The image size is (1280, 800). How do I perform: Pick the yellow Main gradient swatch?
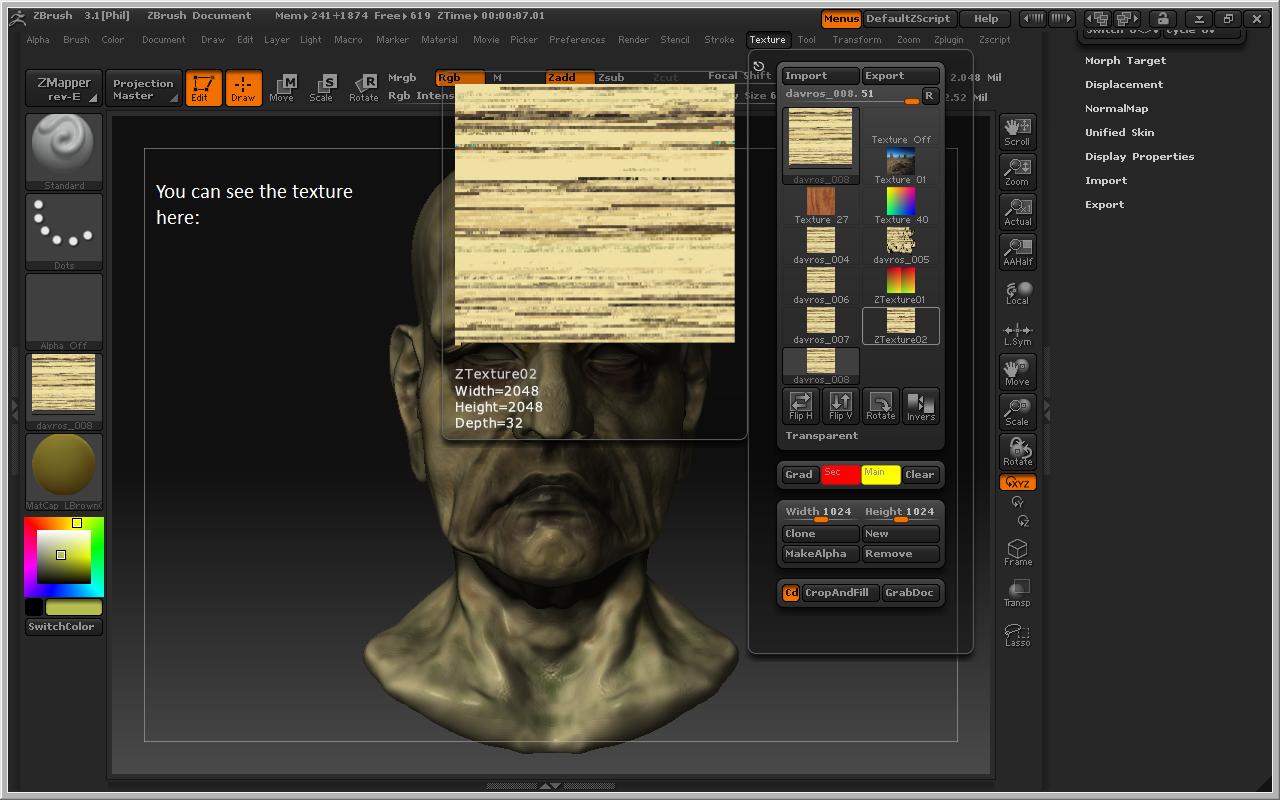[881, 475]
